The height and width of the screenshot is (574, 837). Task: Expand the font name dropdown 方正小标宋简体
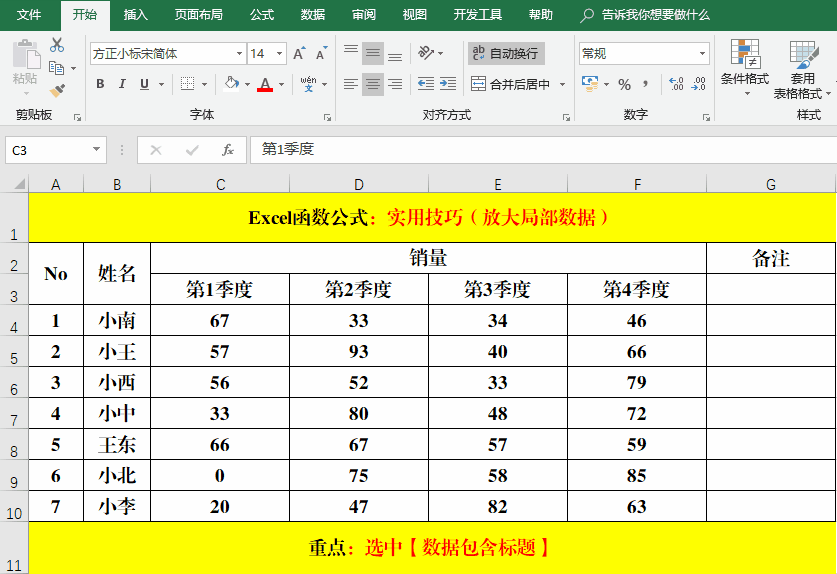click(x=239, y=54)
